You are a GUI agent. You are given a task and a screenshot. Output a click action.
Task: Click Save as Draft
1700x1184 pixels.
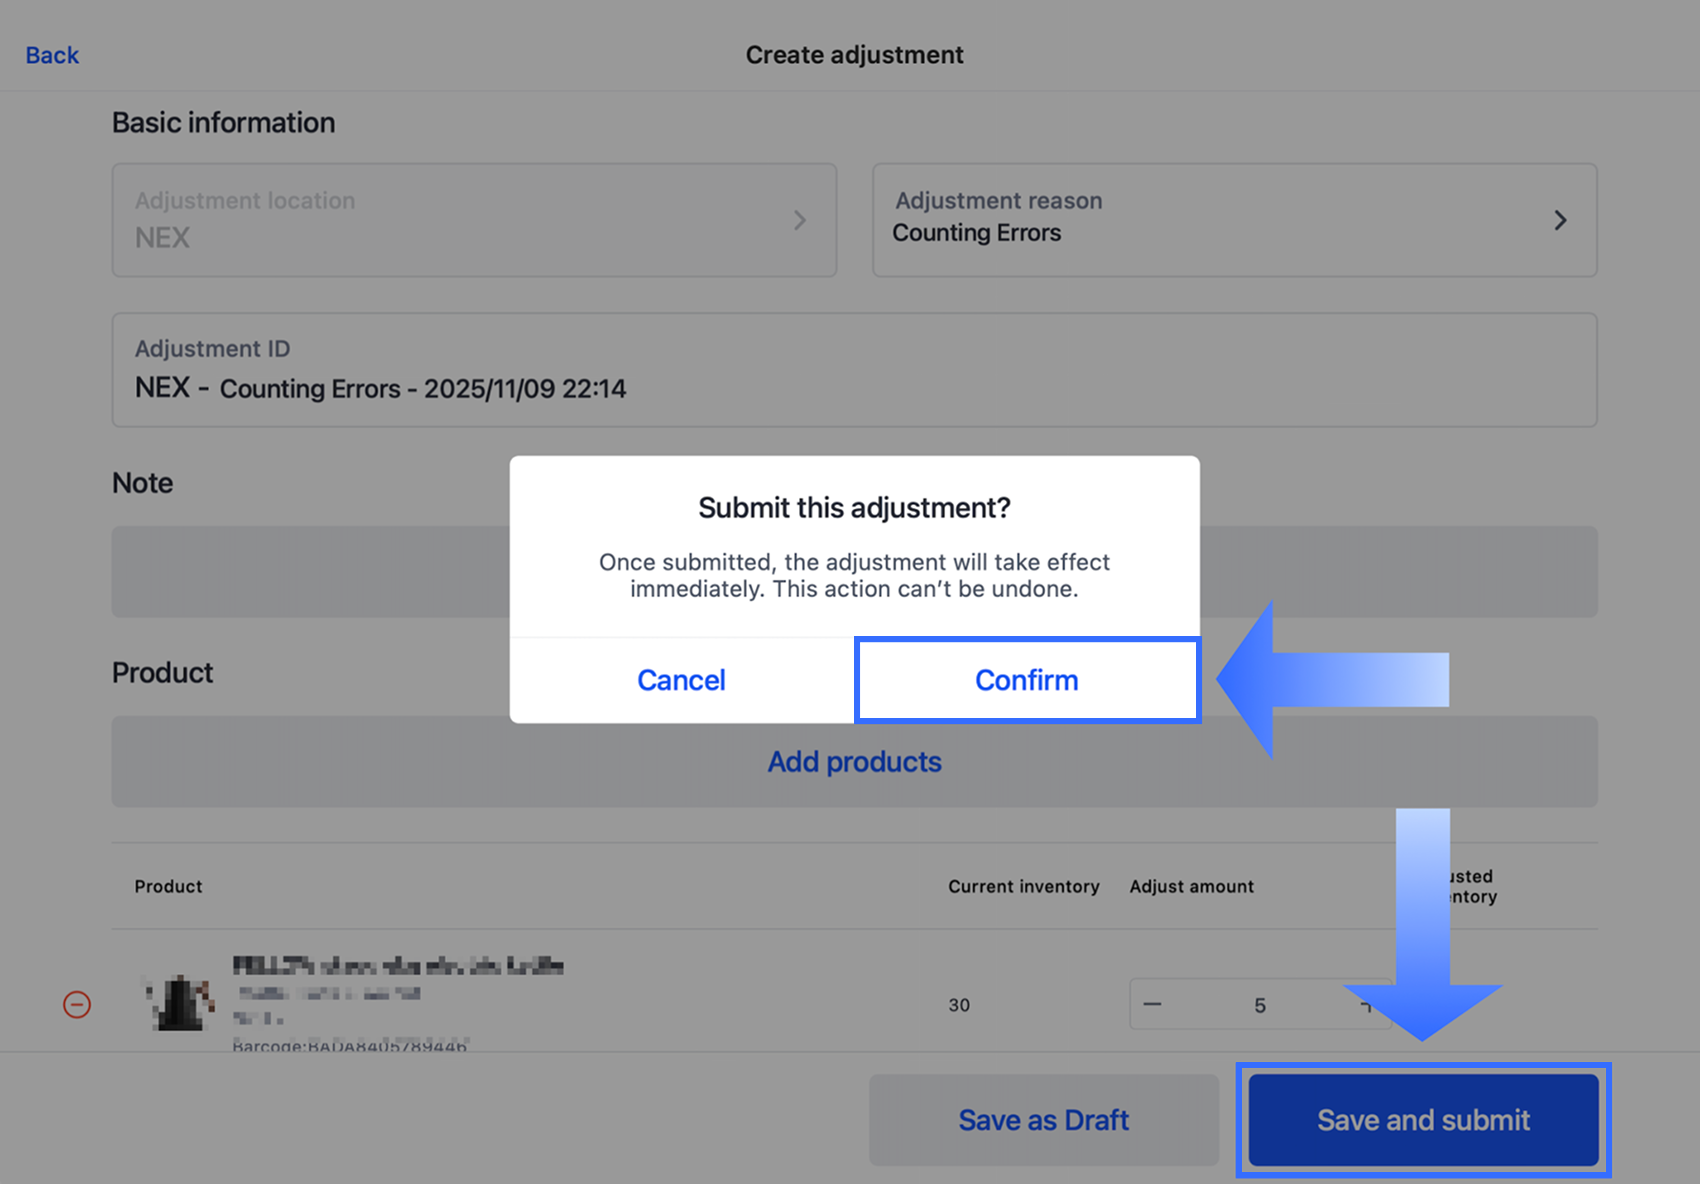click(x=1043, y=1120)
